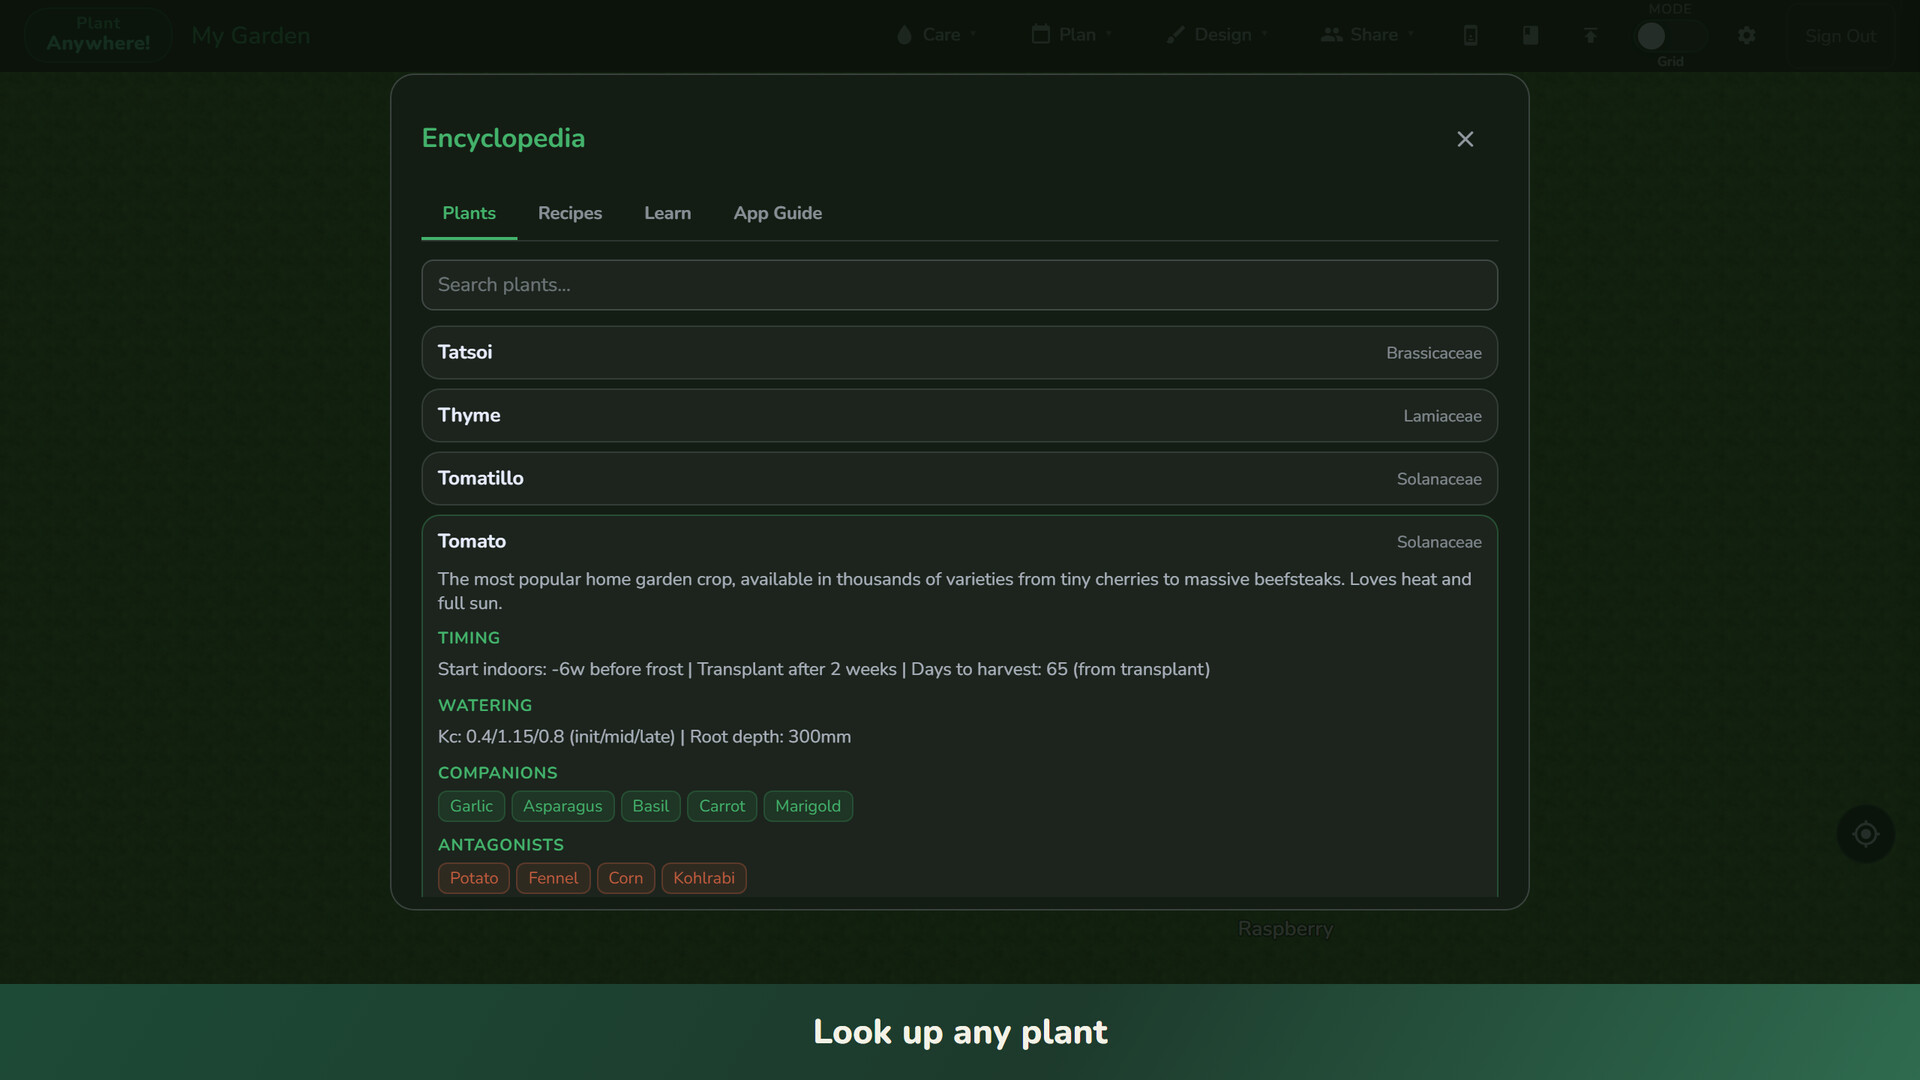Open the Learn tab
1920x1080 pixels.
coord(667,213)
